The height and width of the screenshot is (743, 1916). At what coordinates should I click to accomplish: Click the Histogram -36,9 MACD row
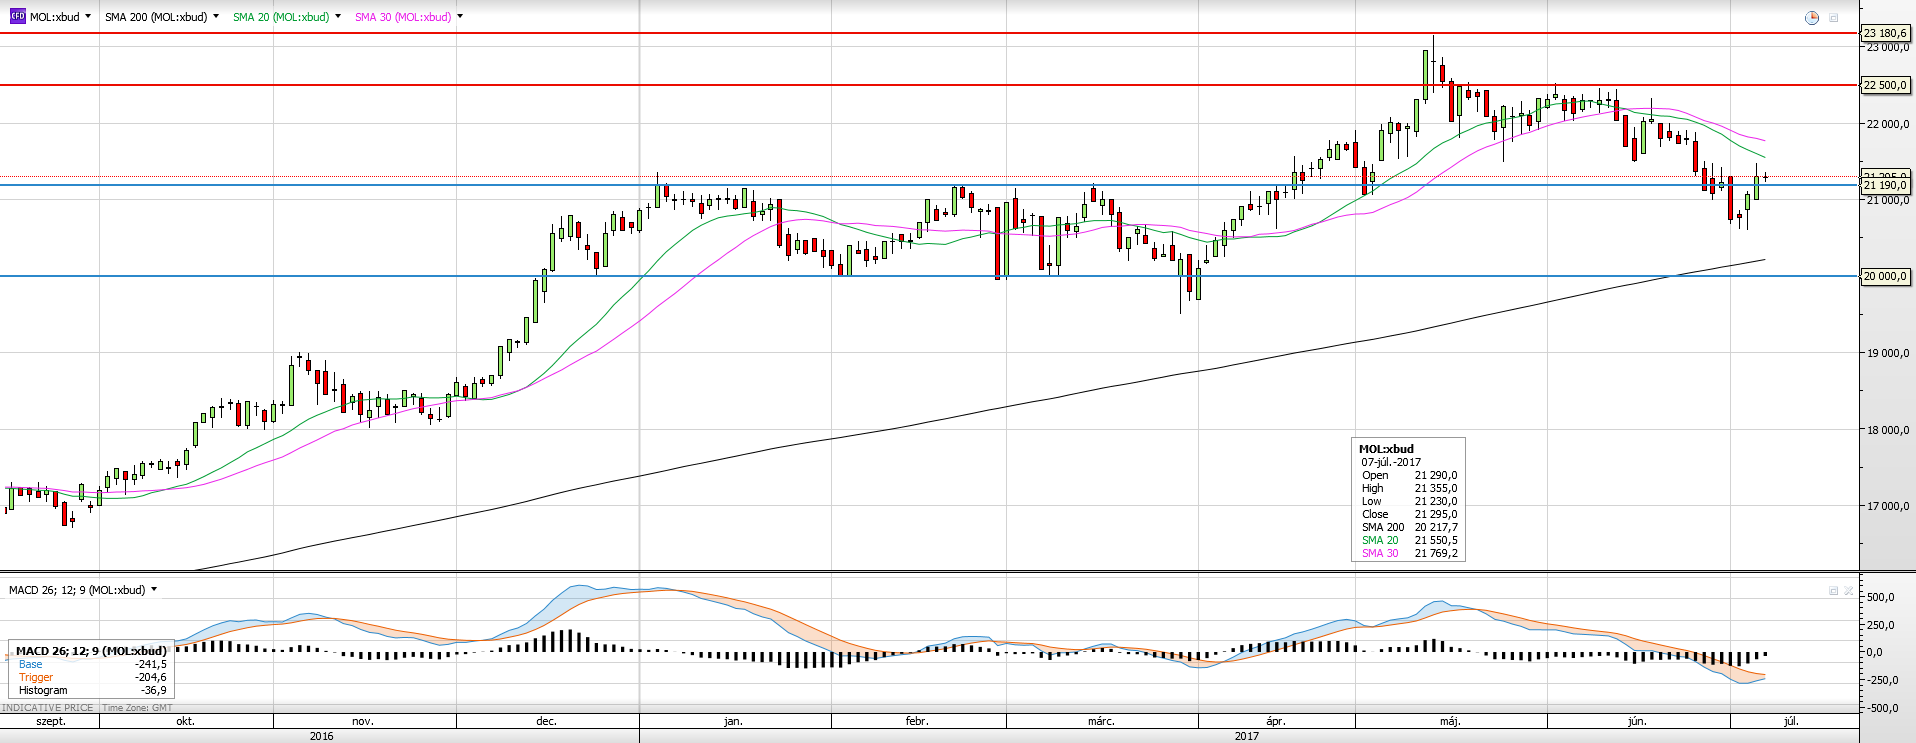click(x=92, y=690)
